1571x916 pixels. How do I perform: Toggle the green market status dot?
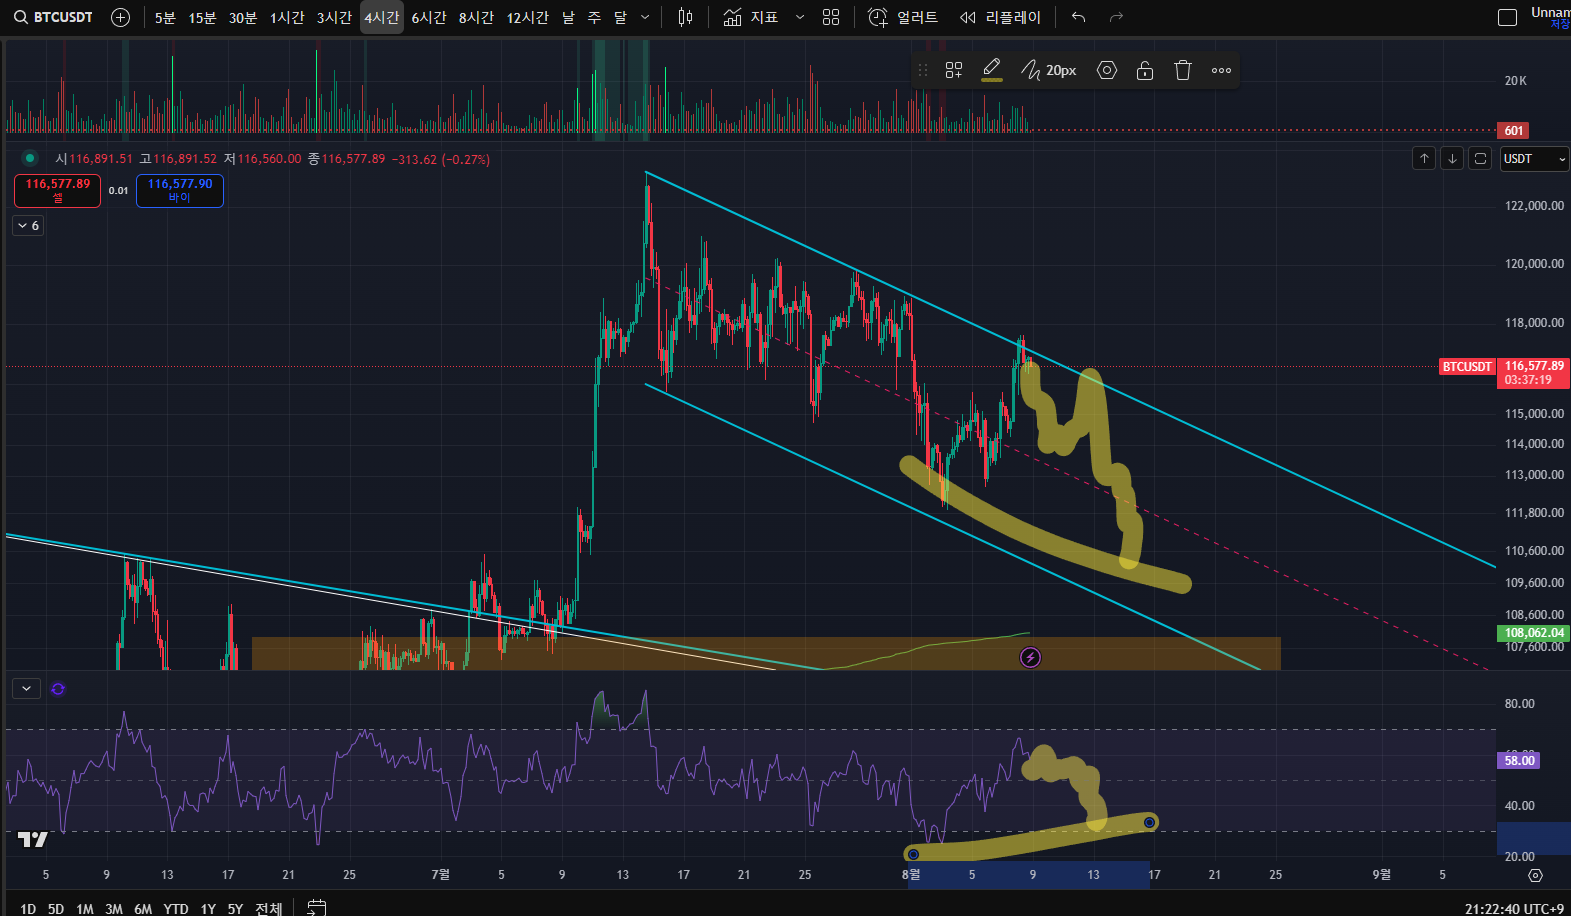point(30,158)
